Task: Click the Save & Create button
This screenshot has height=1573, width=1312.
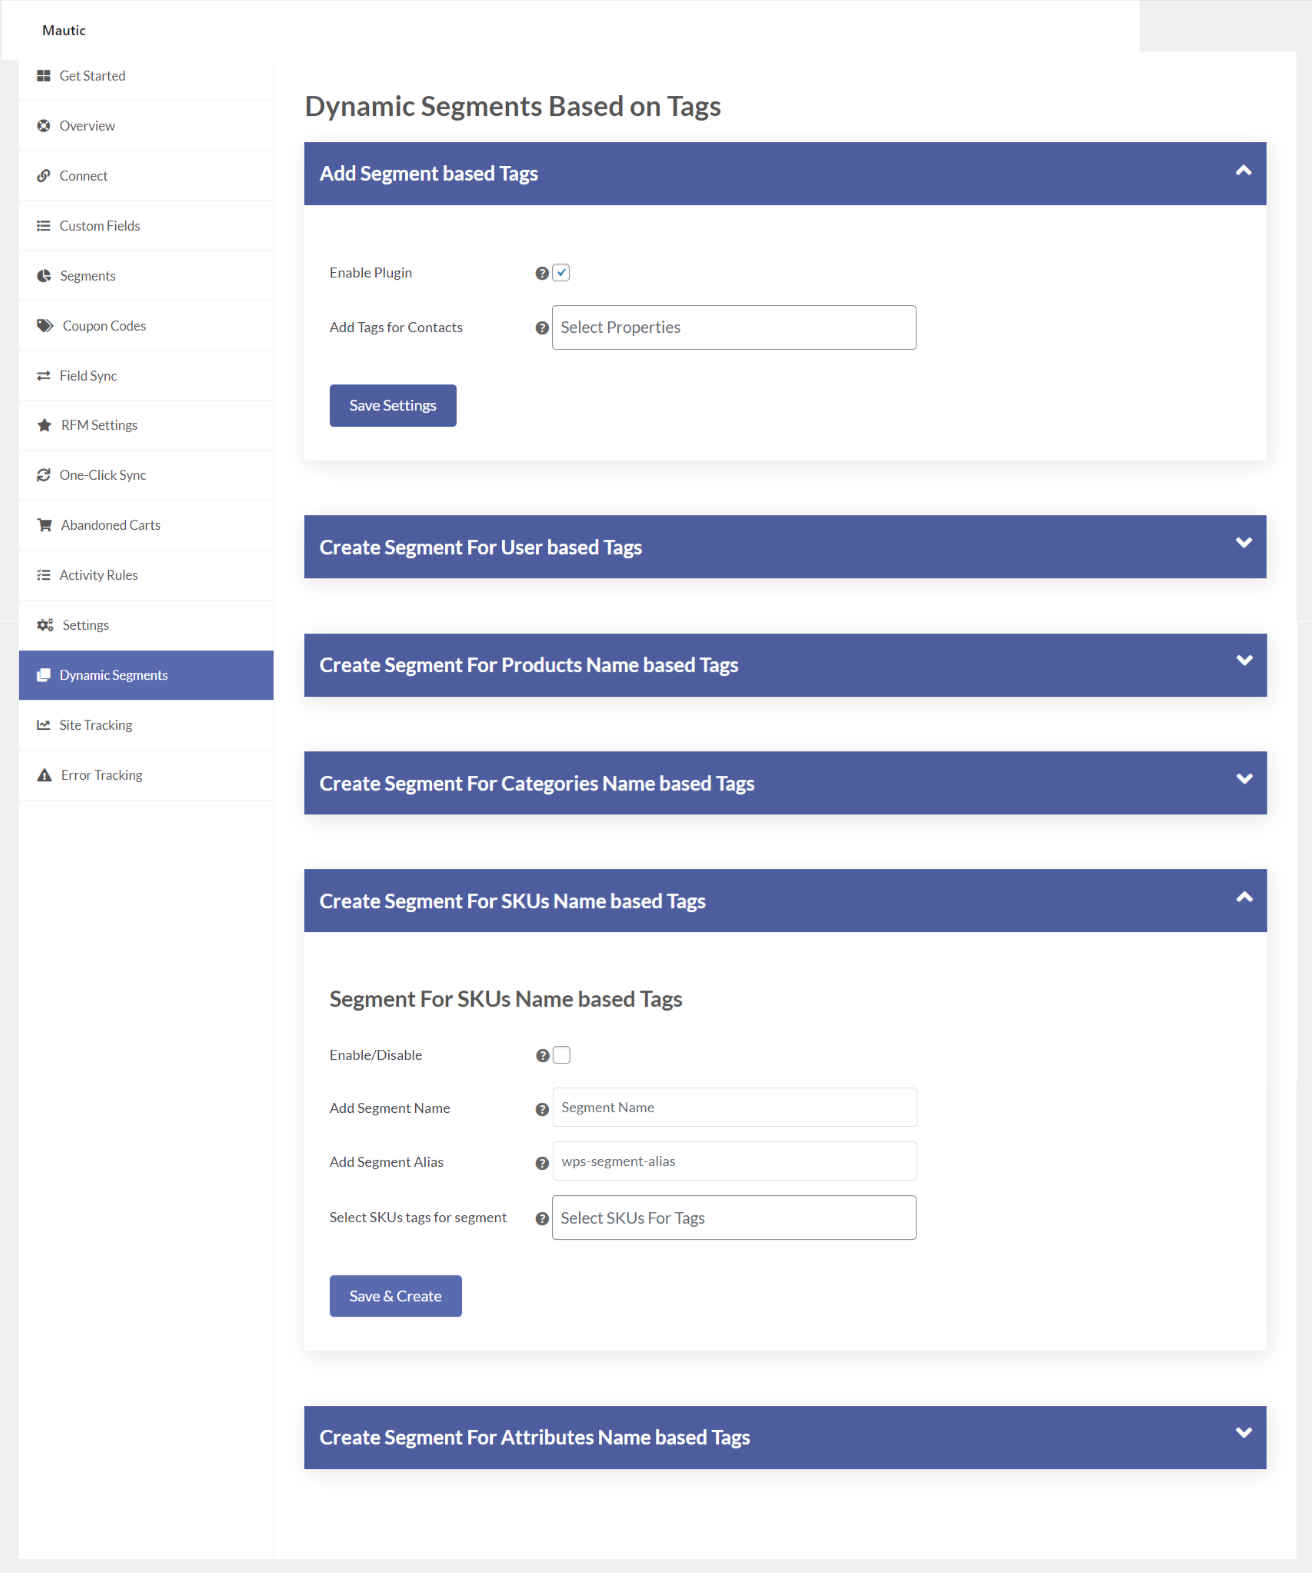Action: tap(396, 1296)
